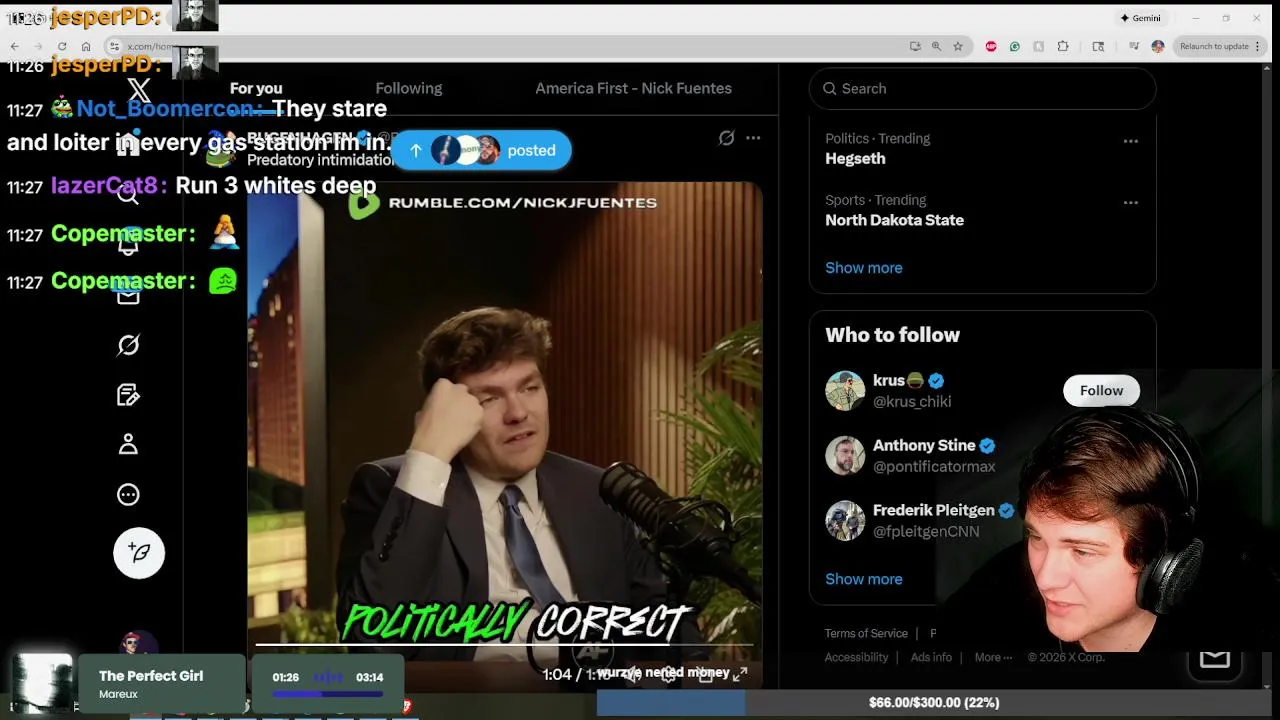Open the floating messages envelope at bottom right
The image size is (1280, 720).
click(1215, 658)
